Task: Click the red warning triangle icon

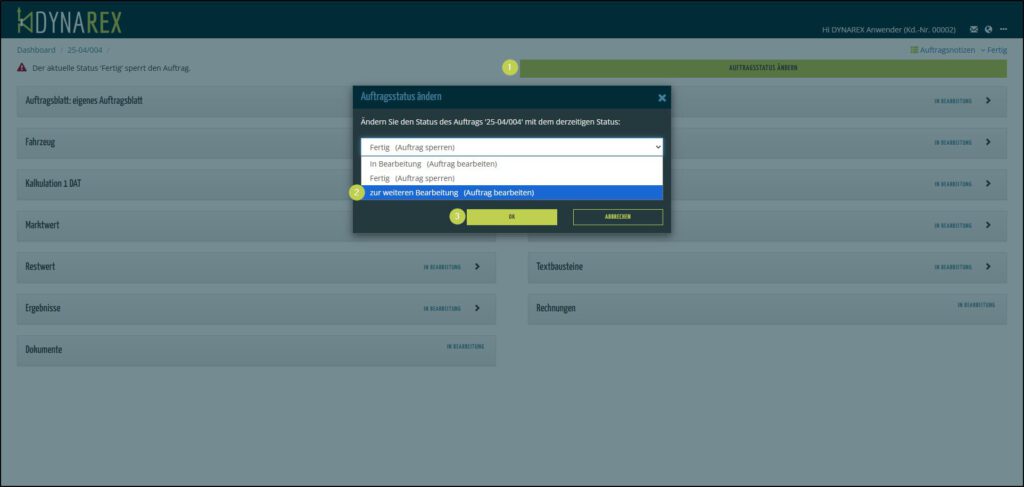Action: pyautogui.click(x=22, y=68)
